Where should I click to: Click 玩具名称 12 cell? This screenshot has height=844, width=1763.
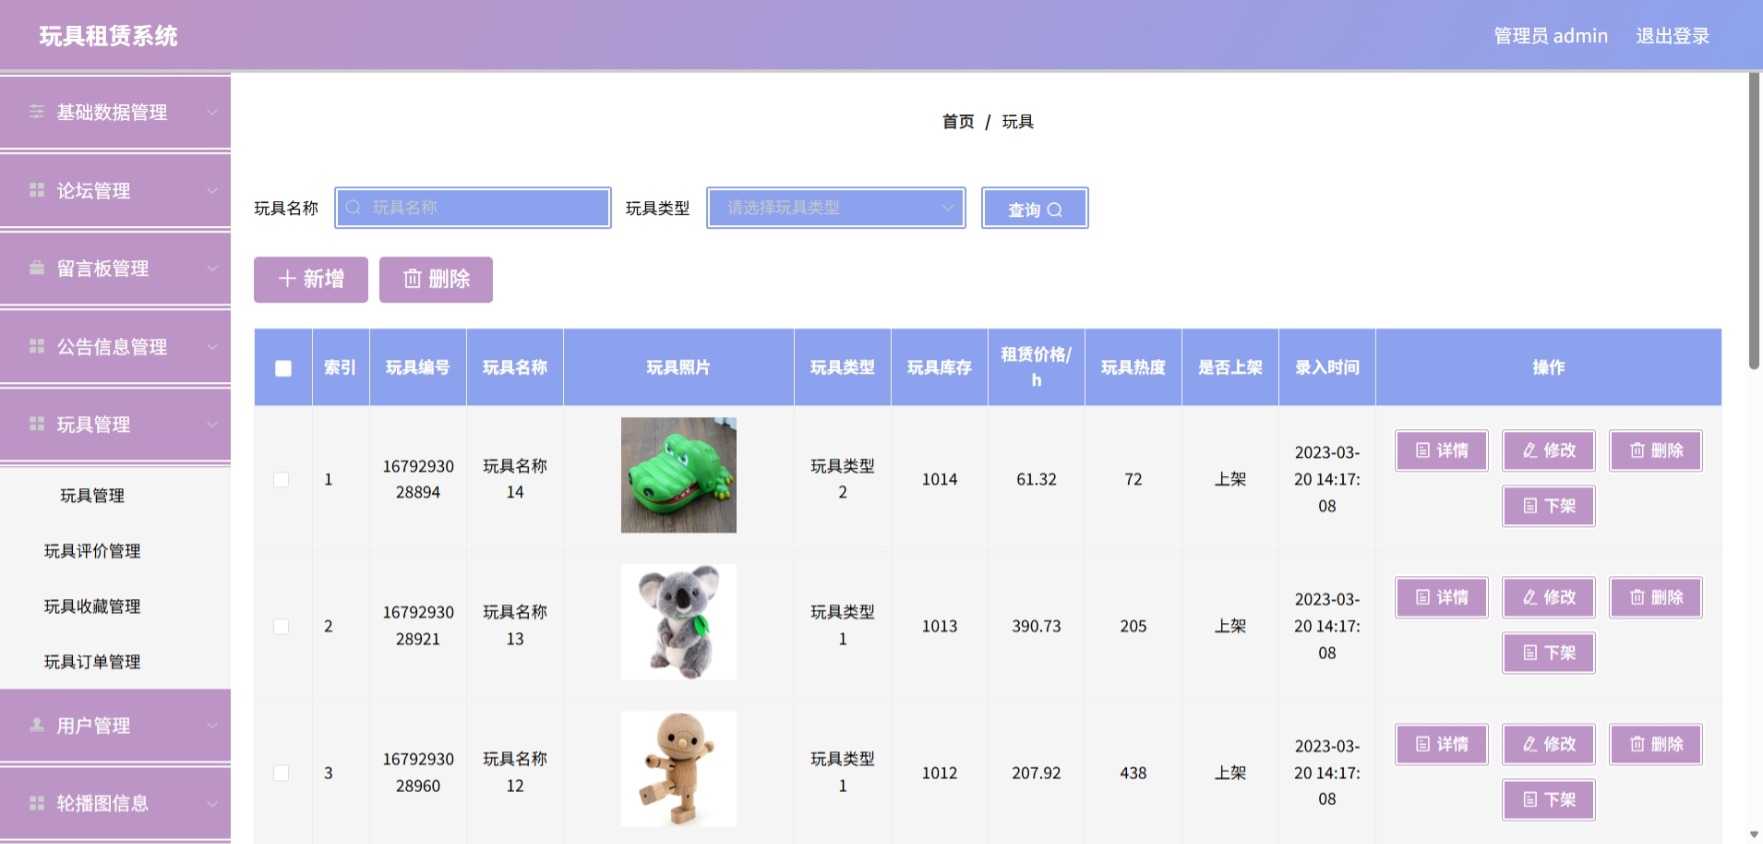515,772
